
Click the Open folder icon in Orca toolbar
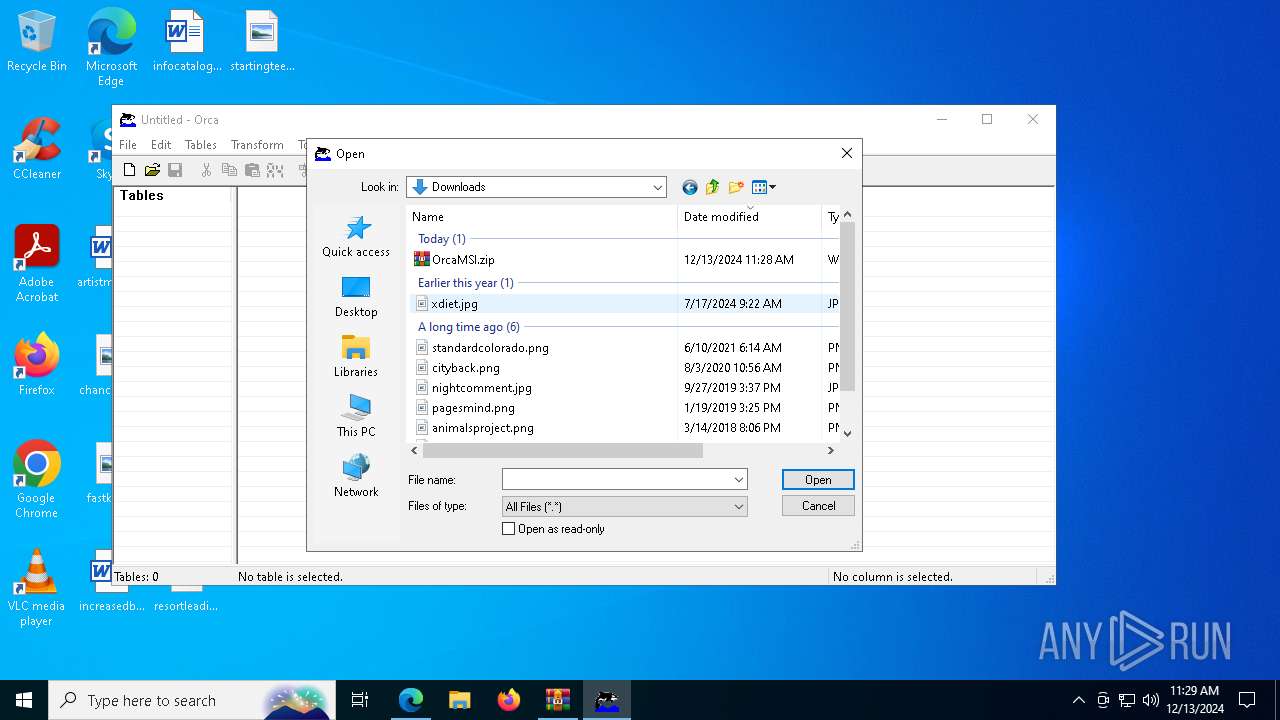152,170
